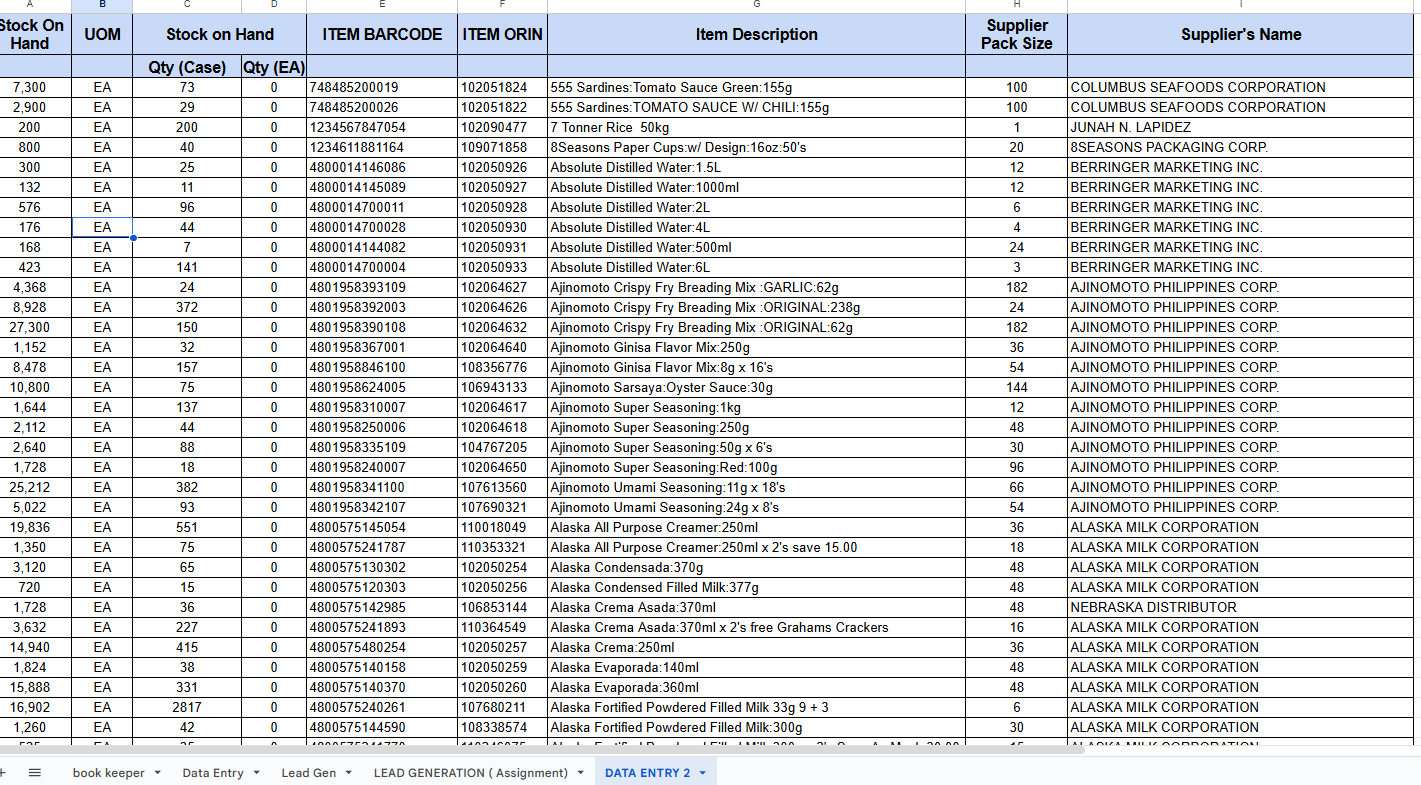This screenshot has height=785, width=1421.
Task: Click stock on hand value 25,212
Action: [35, 487]
